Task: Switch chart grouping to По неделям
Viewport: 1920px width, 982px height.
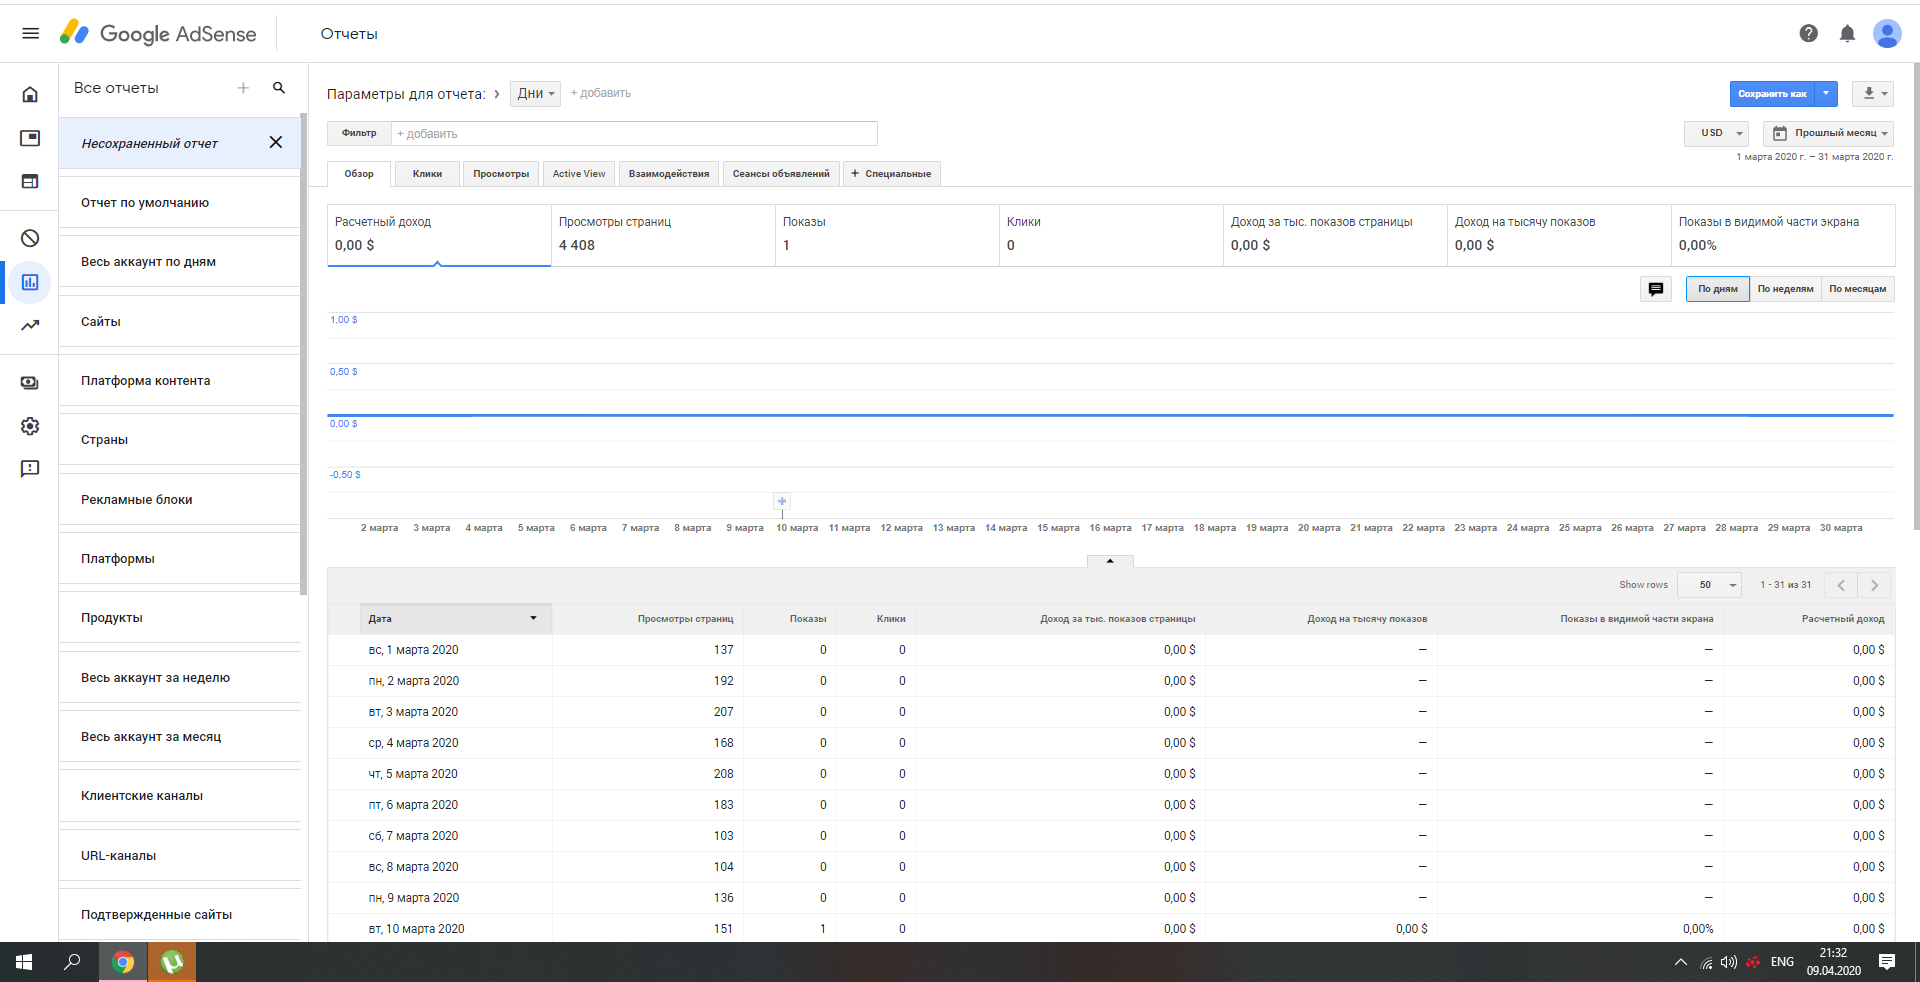Action: pyautogui.click(x=1785, y=289)
